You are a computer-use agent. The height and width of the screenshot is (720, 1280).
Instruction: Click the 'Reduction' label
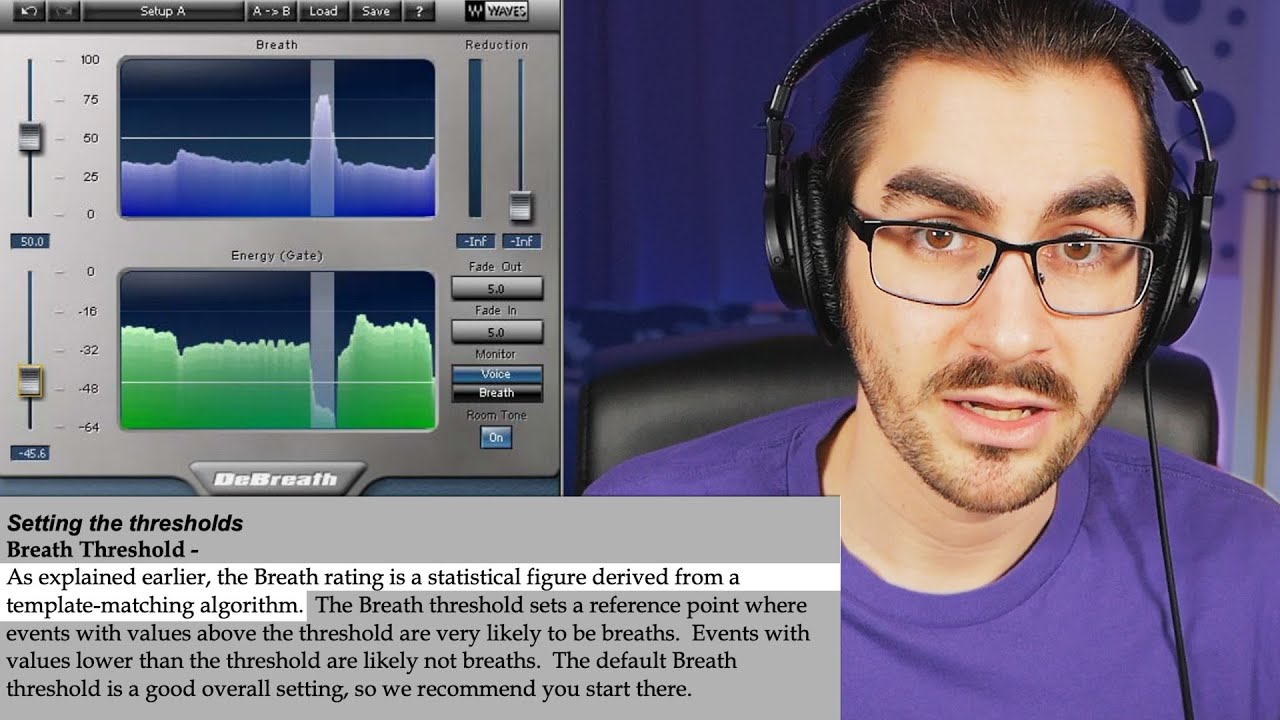pyautogui.click(x=496, y=45)
